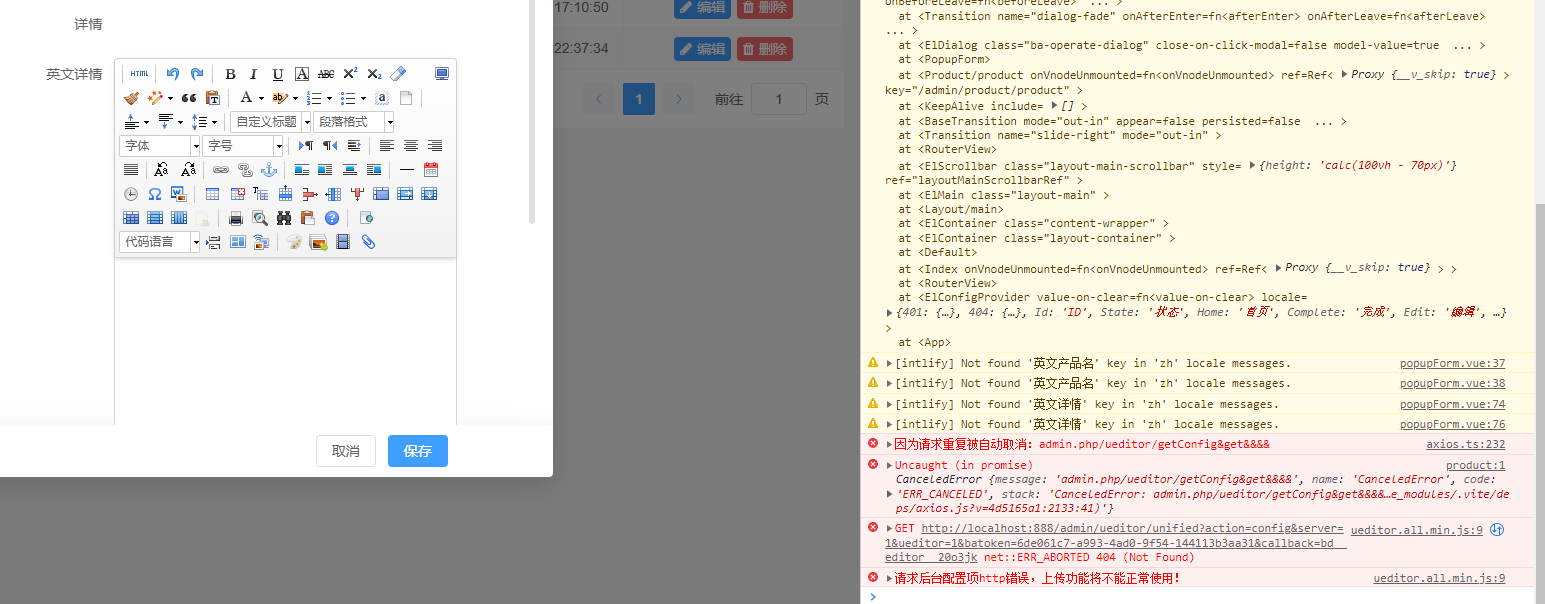Attach a file with paperclip icon
1545x604 pixels.
point(368,242)
